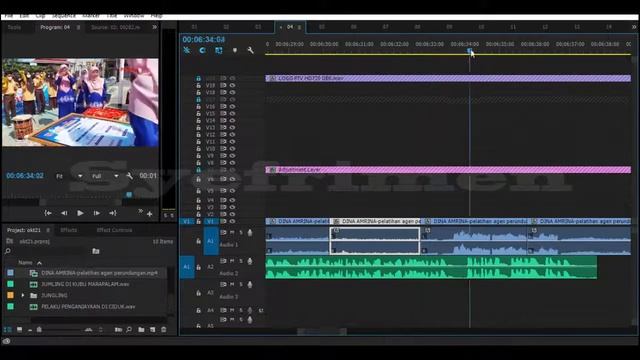Hide track V1 output with eye
Image resolution: width=640 pixels, height=360 pixels.
pos(233,221)
